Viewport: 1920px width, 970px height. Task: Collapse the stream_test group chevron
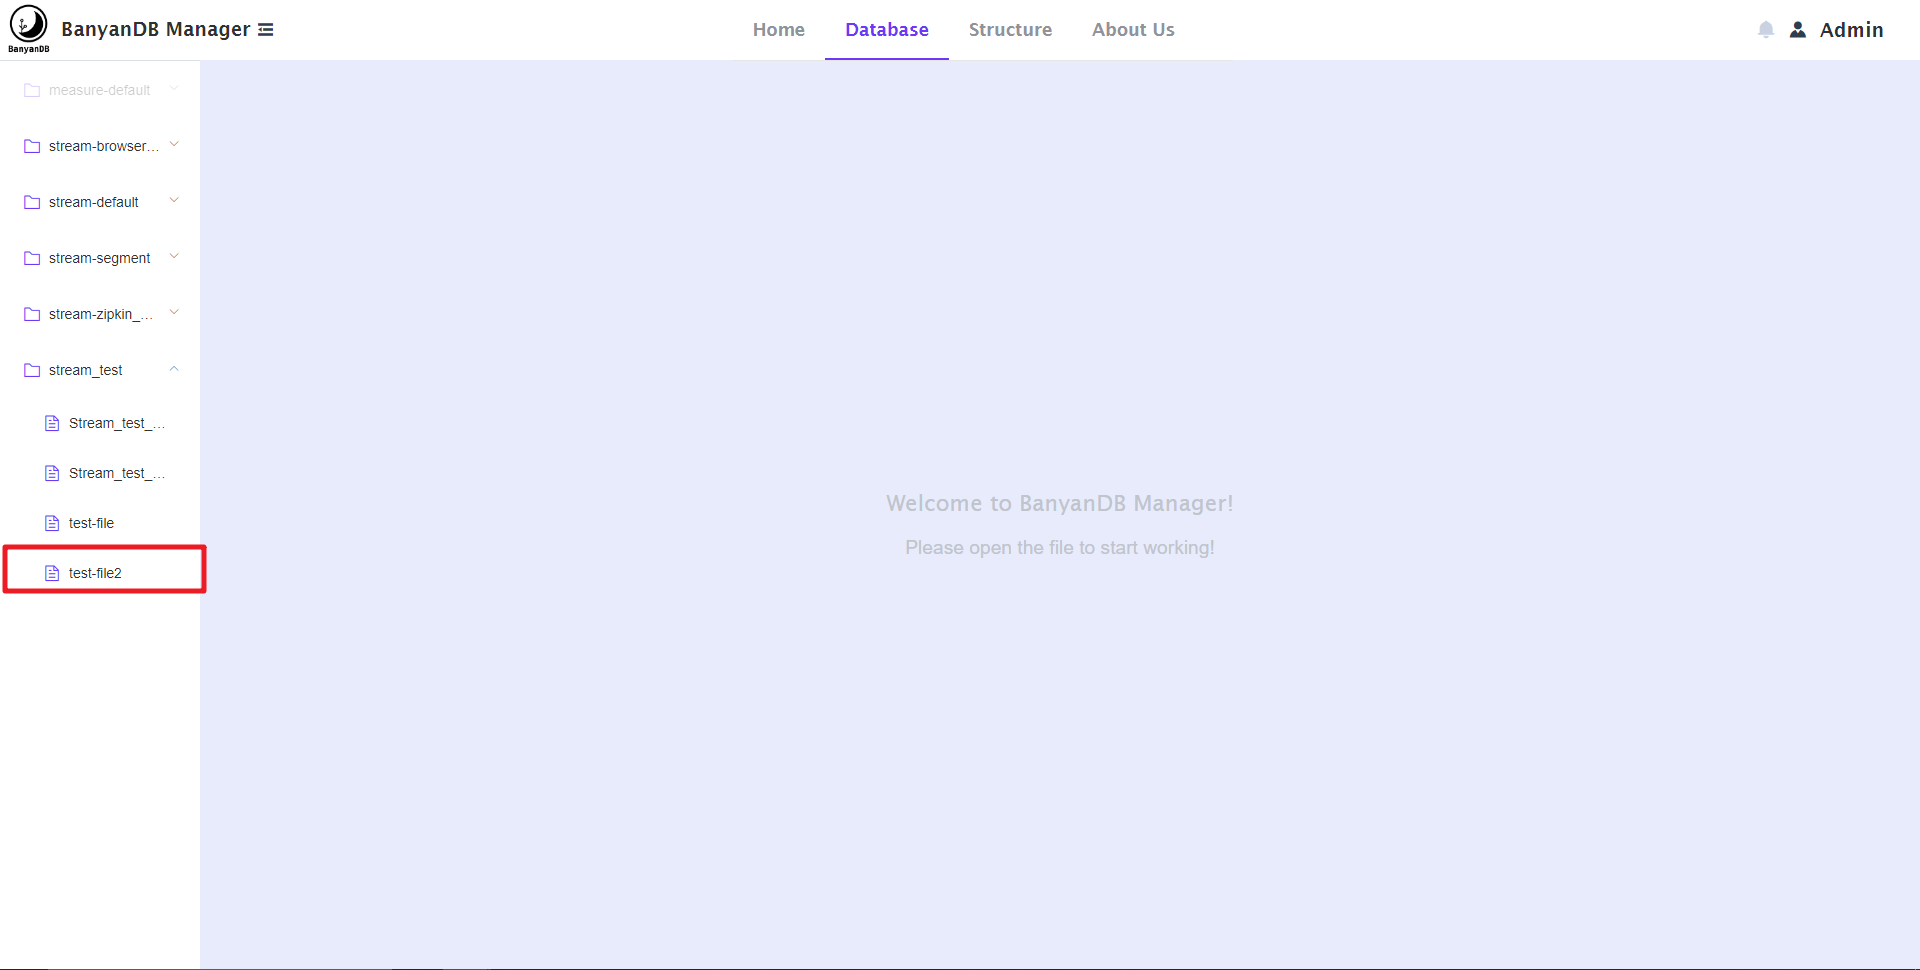pyautogui.click(x=174, y=368)
